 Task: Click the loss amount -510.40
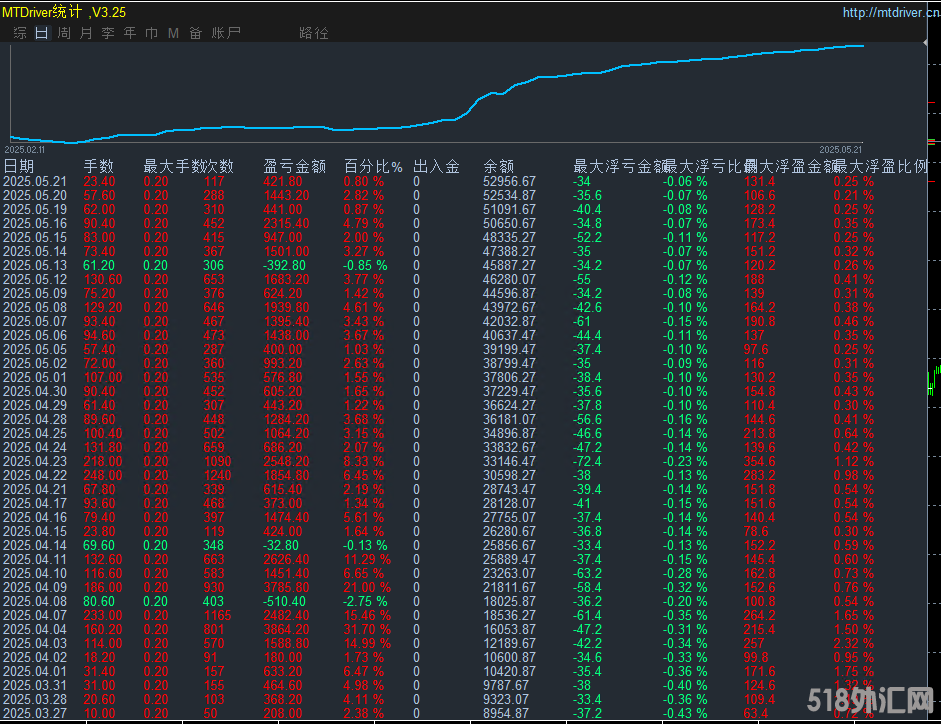pyautogui.click(x=284, y=602)
